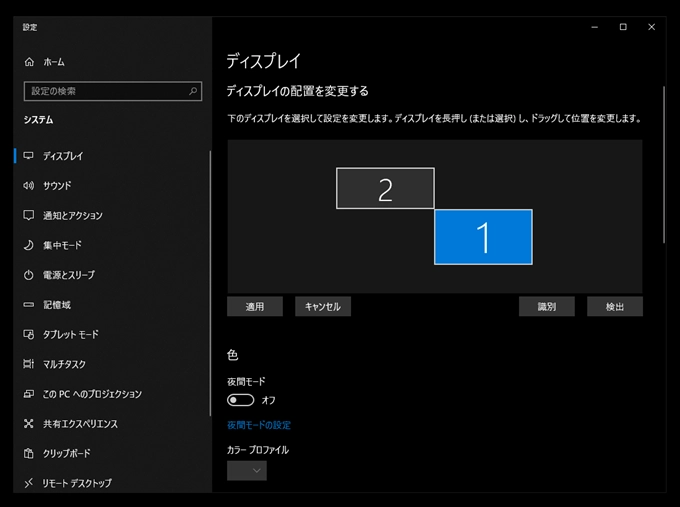This screenshot has height=507, width=680.
Task: Open 通知とアクション settings
Action: coord(72,216)
